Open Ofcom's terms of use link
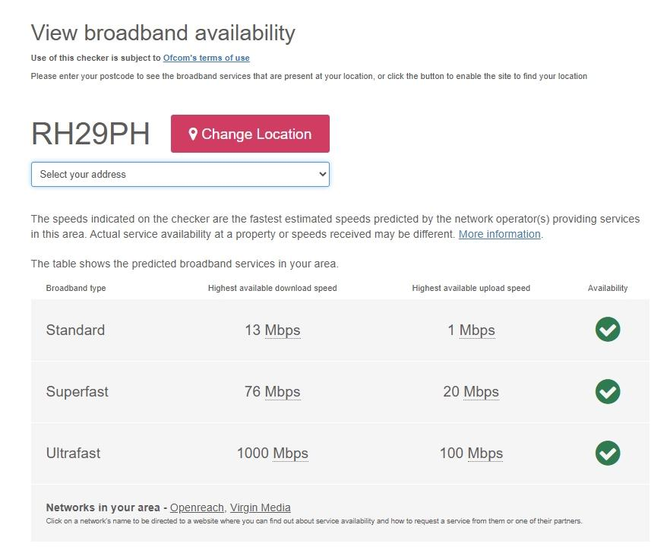The width and height of the screenshot is (667, 550). (206, 58)
